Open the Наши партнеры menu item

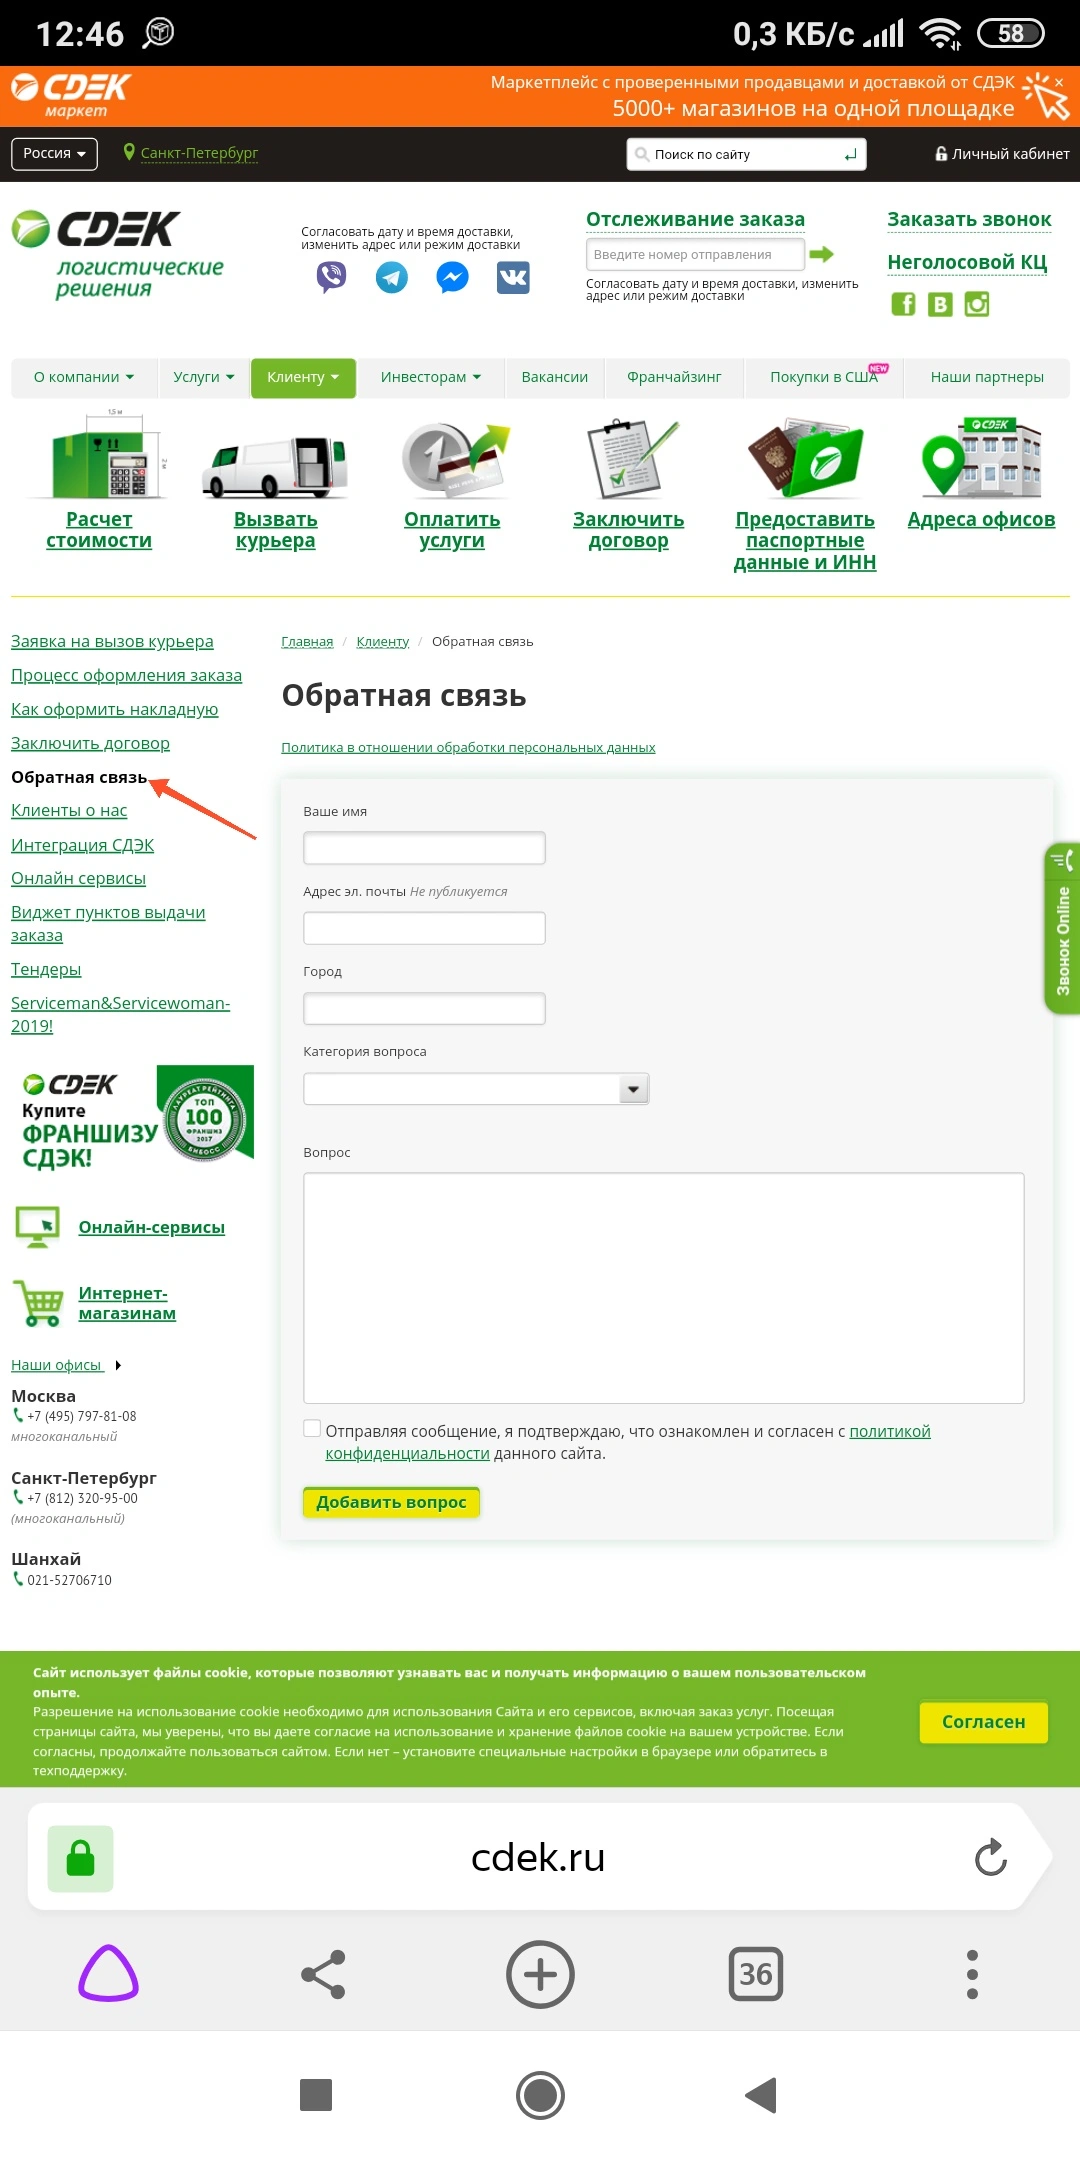tap(987, 377)
